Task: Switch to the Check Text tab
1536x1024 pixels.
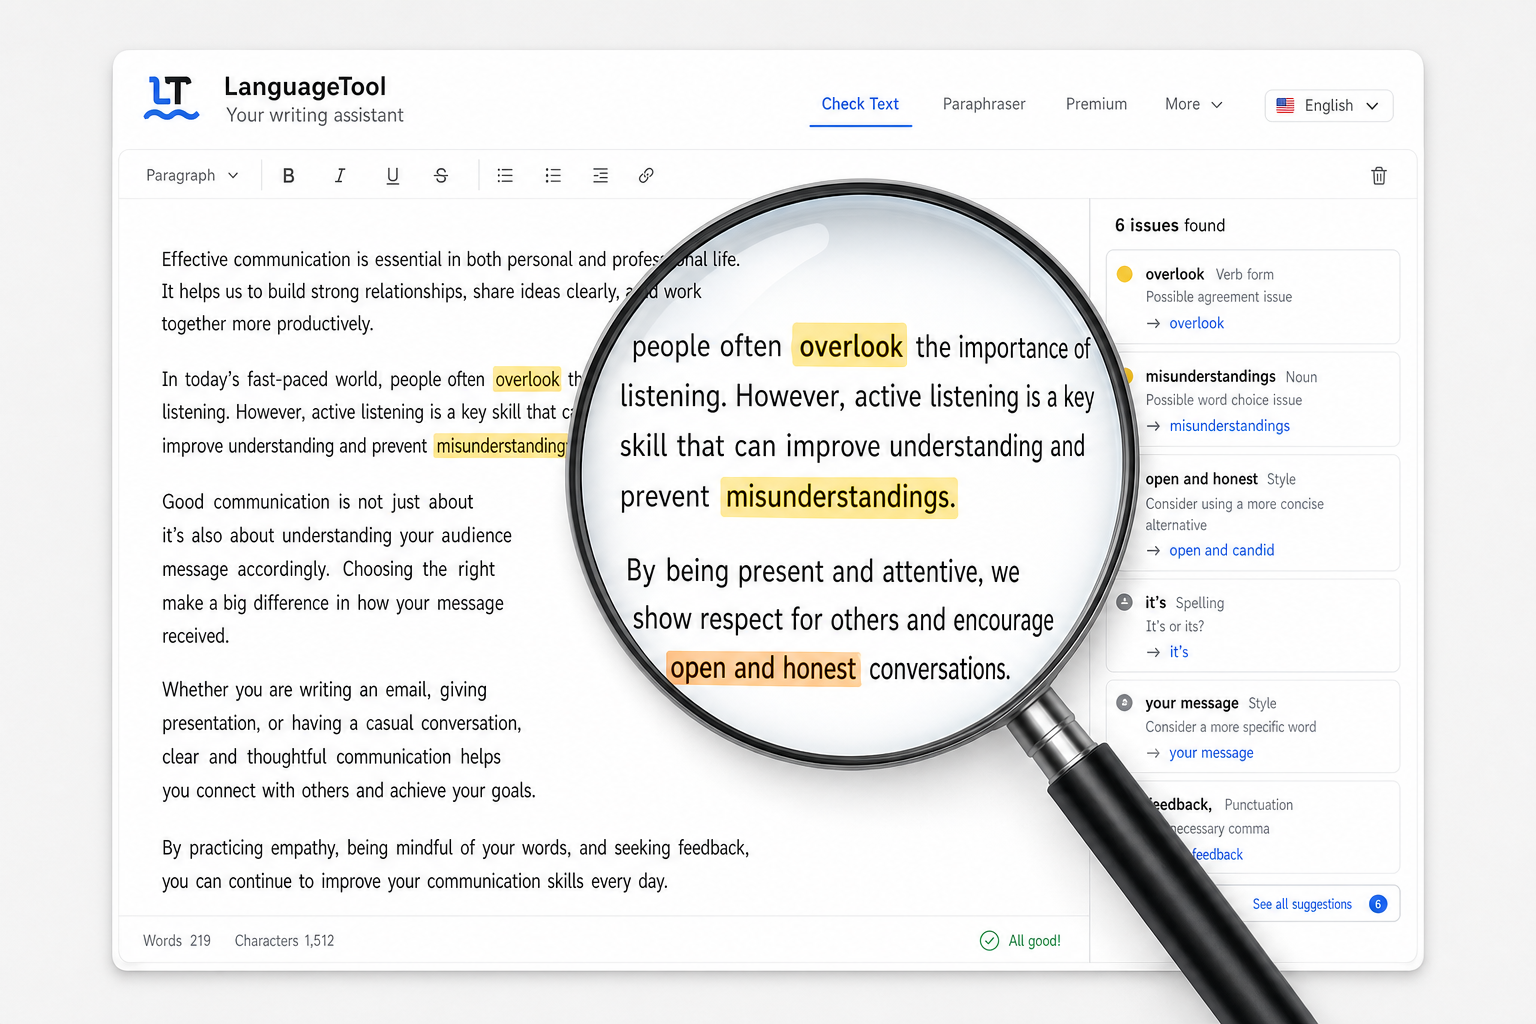Action: (860, 104)
